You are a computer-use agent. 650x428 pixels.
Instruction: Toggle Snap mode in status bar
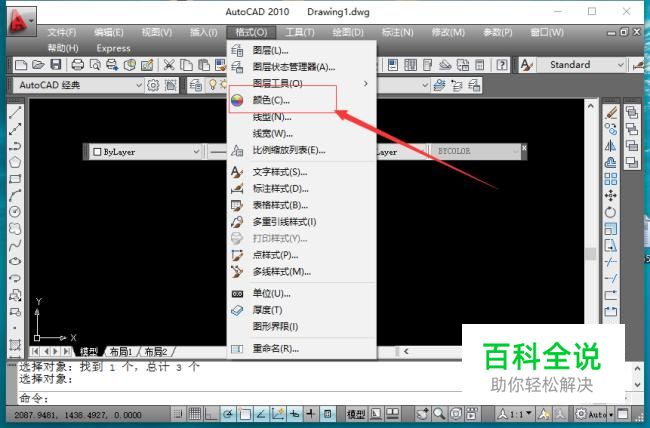(x=178, y=413)
